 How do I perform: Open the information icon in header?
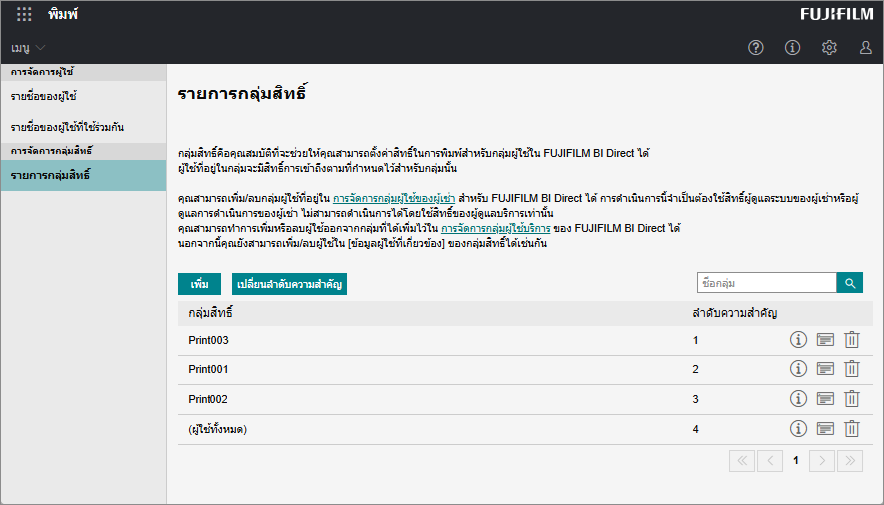click(792, 48)
